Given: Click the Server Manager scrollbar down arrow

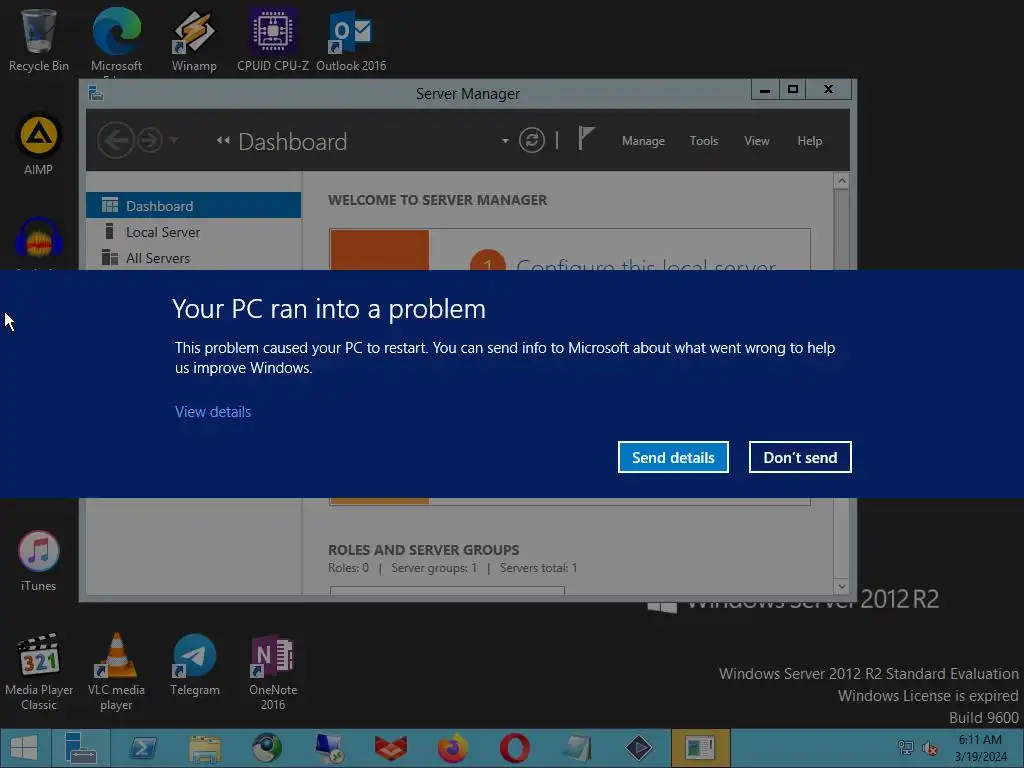Looking at the screenshot, I should [x=841, y=586].
